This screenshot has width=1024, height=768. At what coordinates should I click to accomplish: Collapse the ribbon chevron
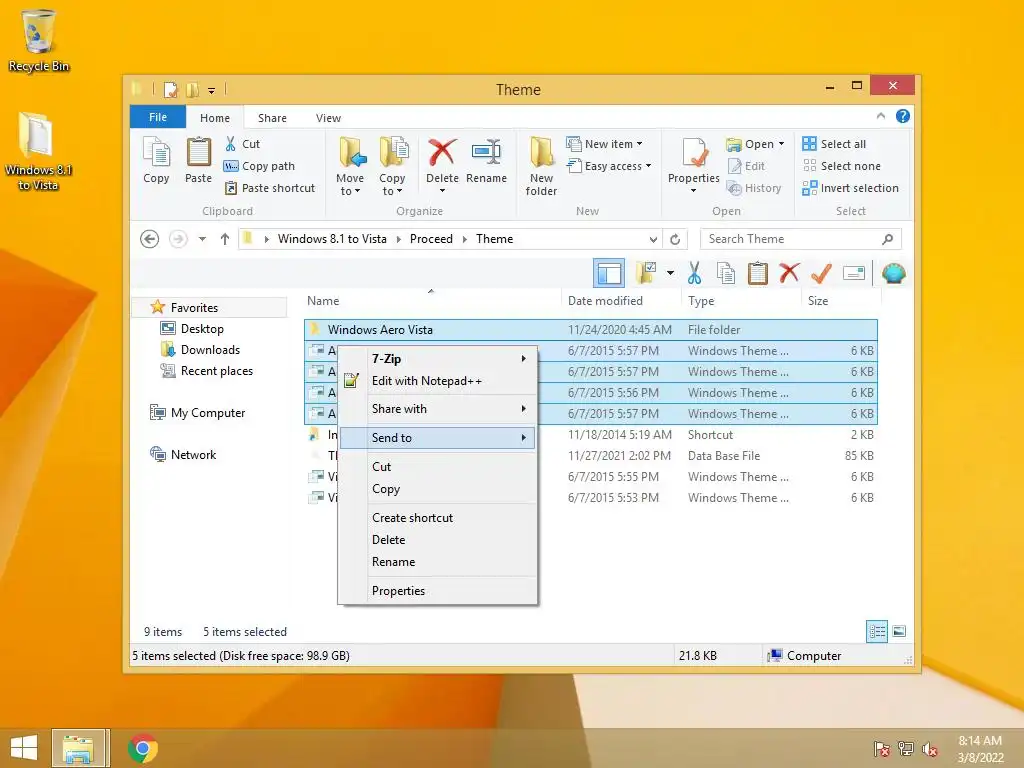[881, 116]
